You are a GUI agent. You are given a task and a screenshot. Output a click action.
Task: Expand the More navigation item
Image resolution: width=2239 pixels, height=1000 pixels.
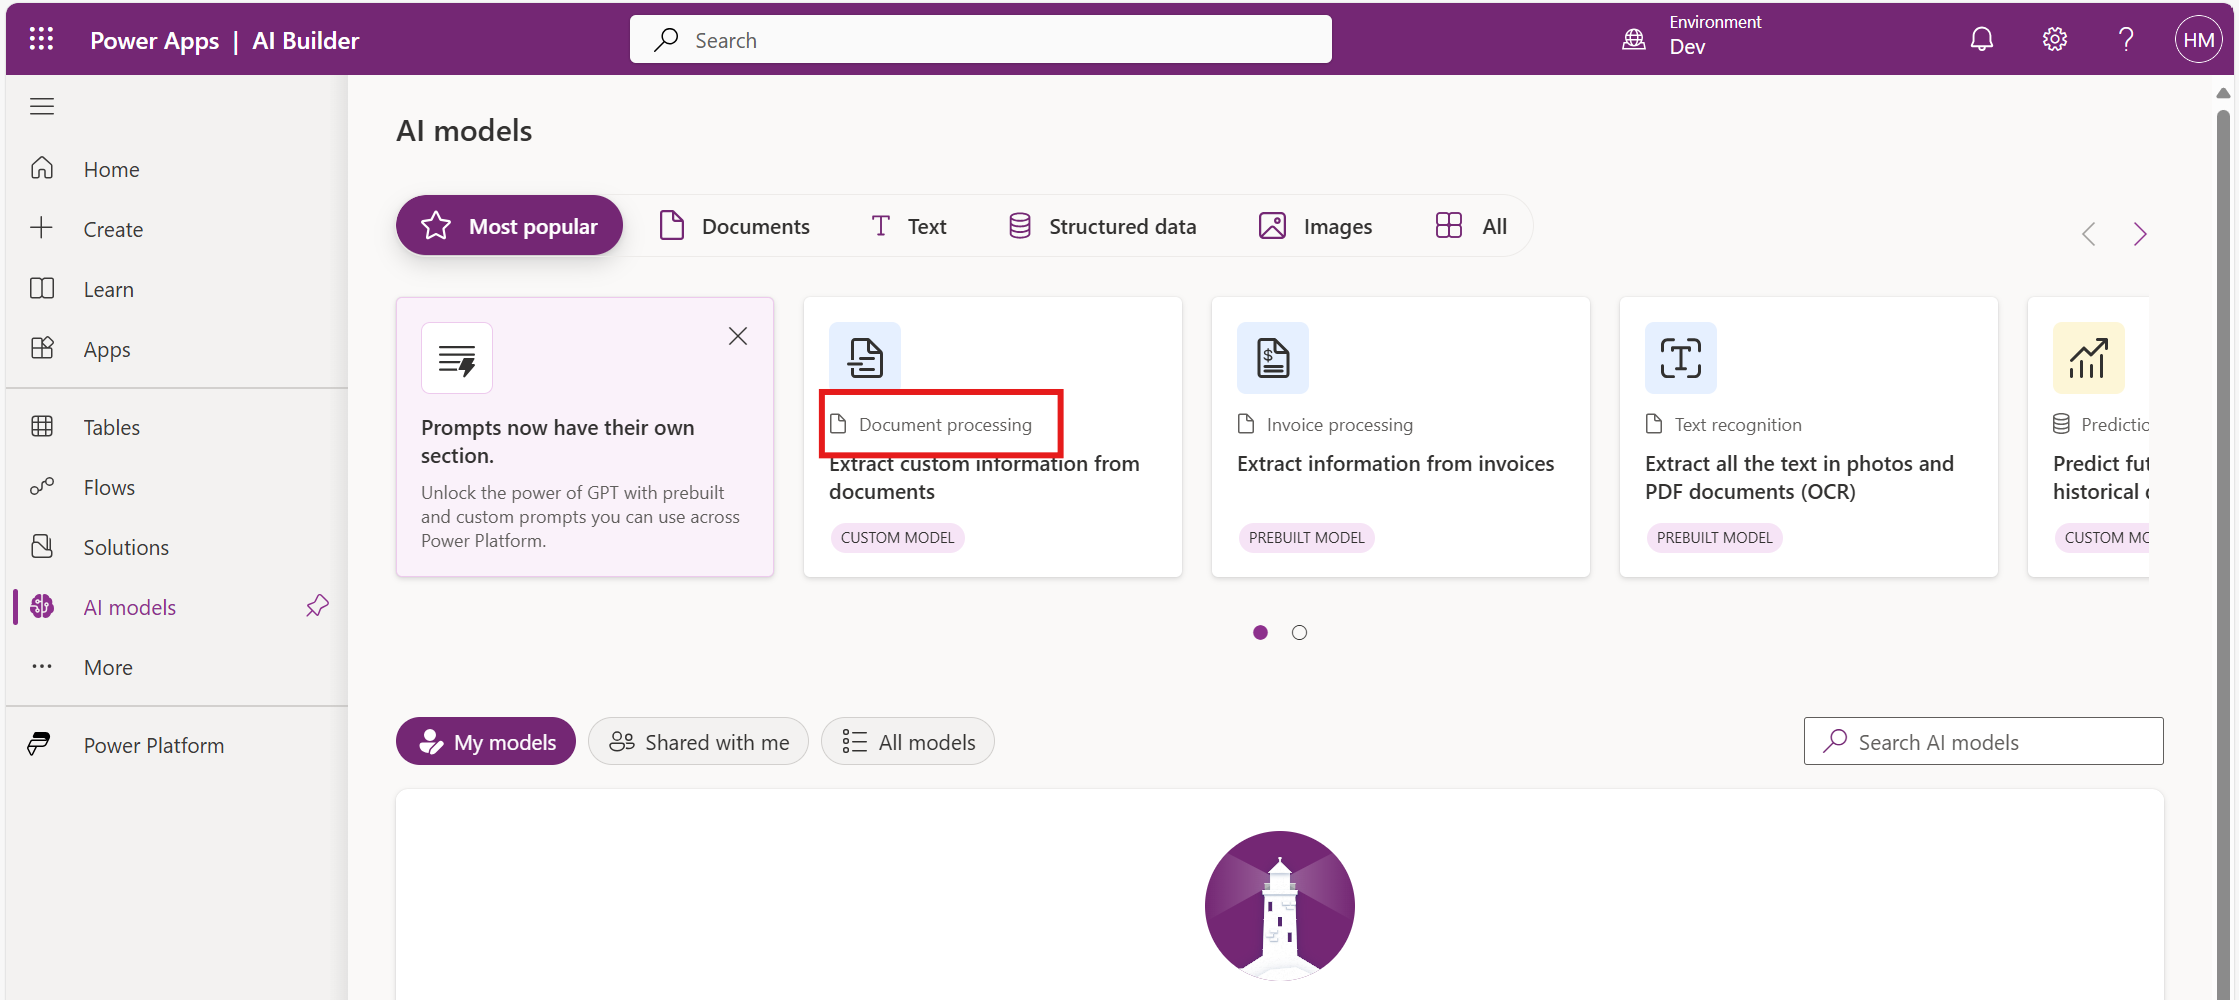[108, 667]
